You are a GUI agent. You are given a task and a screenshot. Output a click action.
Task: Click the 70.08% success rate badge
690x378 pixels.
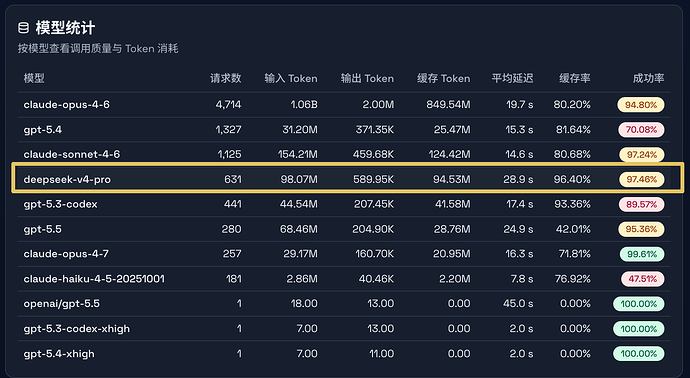point(641,130)
